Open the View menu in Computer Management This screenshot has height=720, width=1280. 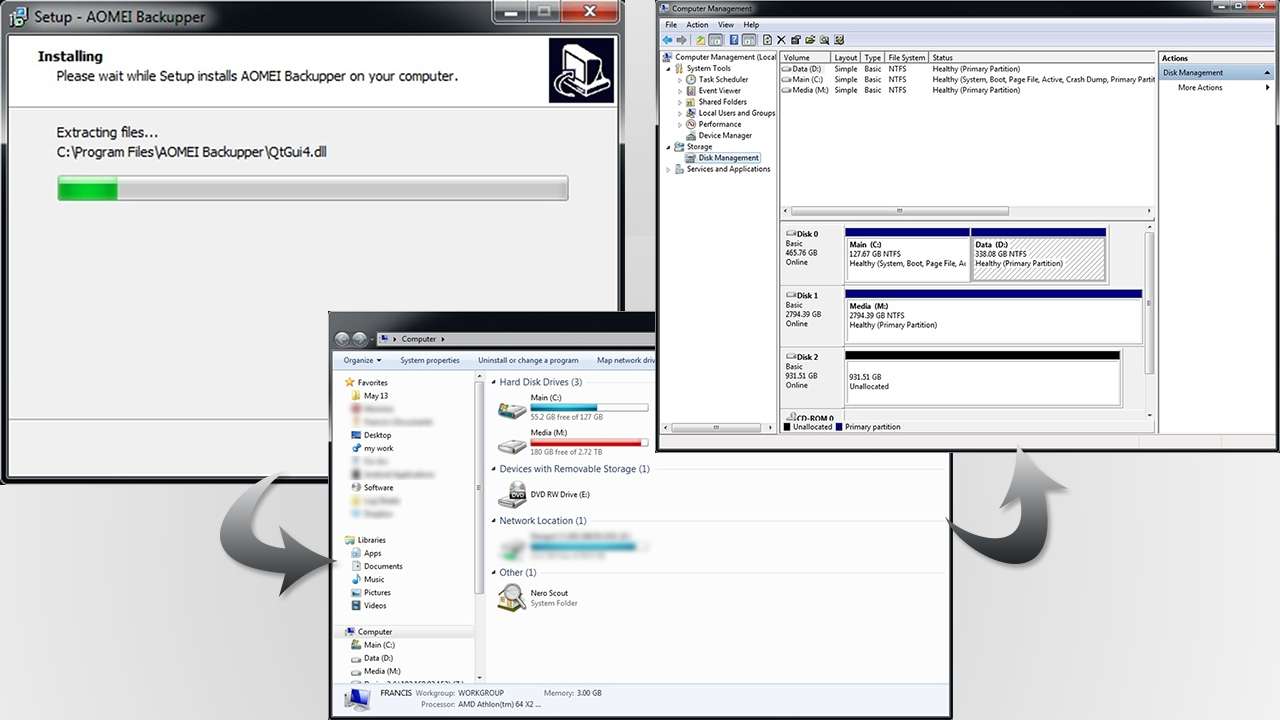tap(726, 24)
